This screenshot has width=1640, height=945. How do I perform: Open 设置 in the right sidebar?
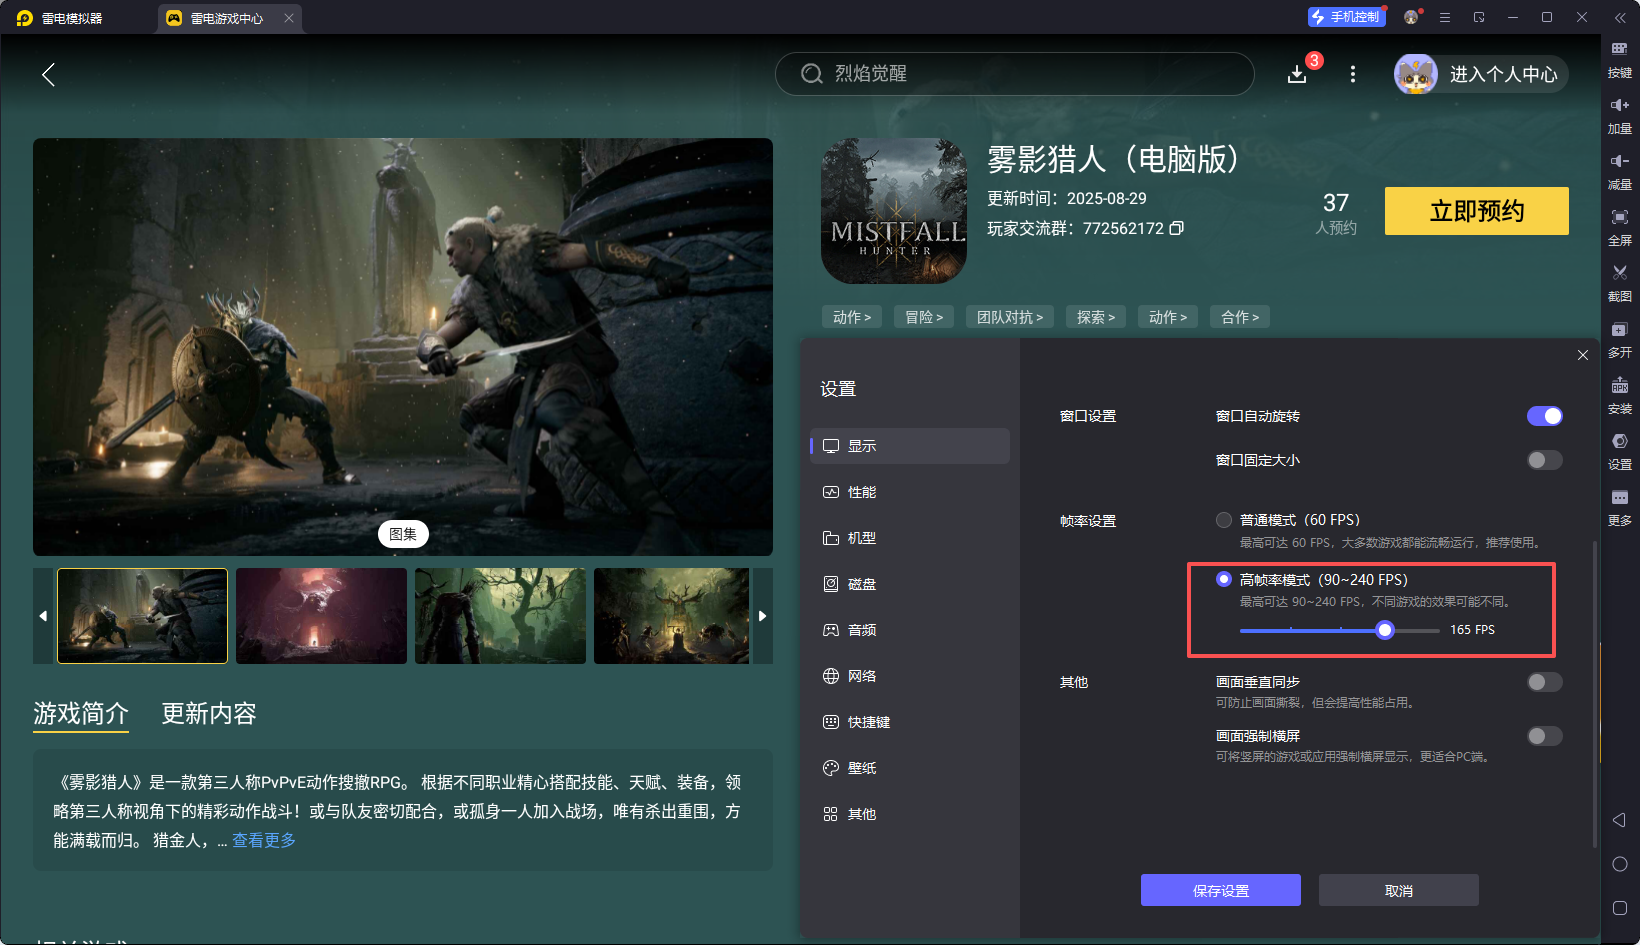pos(1620,452)
